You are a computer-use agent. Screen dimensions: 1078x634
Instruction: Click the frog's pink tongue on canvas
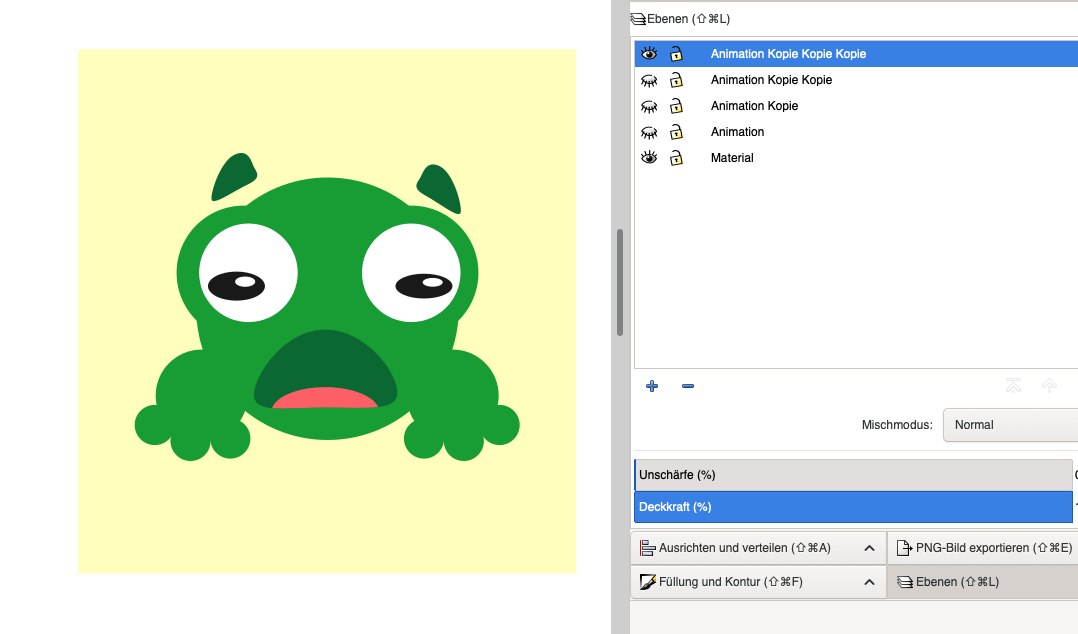click(325, 399)
